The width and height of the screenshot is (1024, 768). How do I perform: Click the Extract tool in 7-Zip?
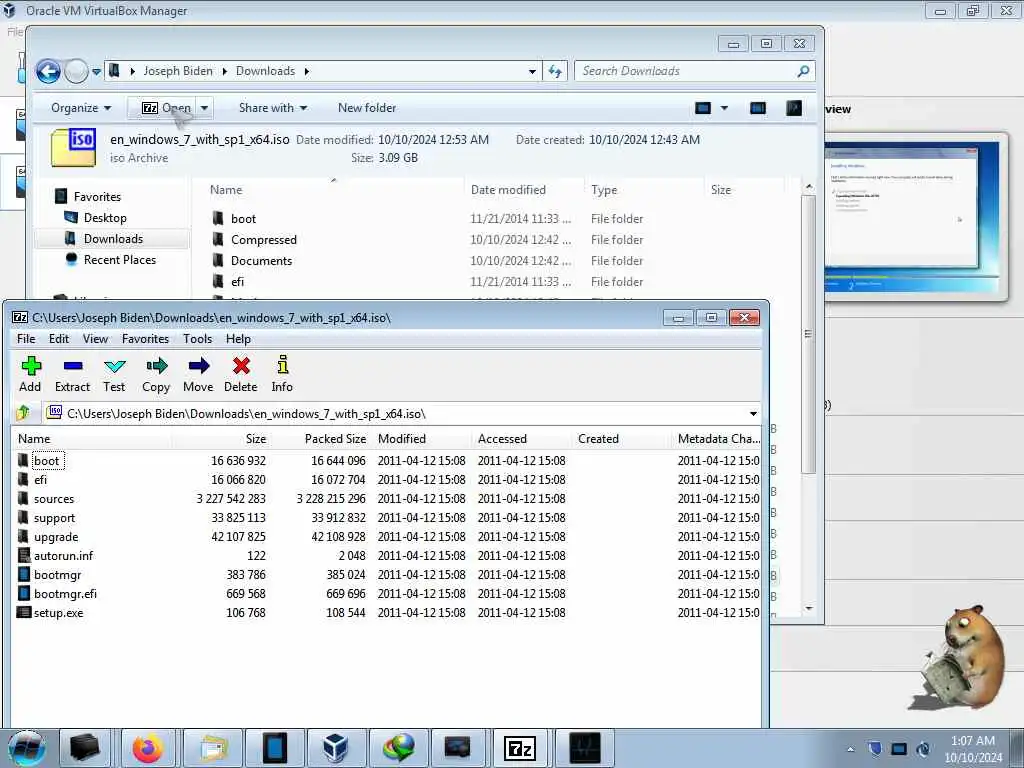click(x=72, y=374)
